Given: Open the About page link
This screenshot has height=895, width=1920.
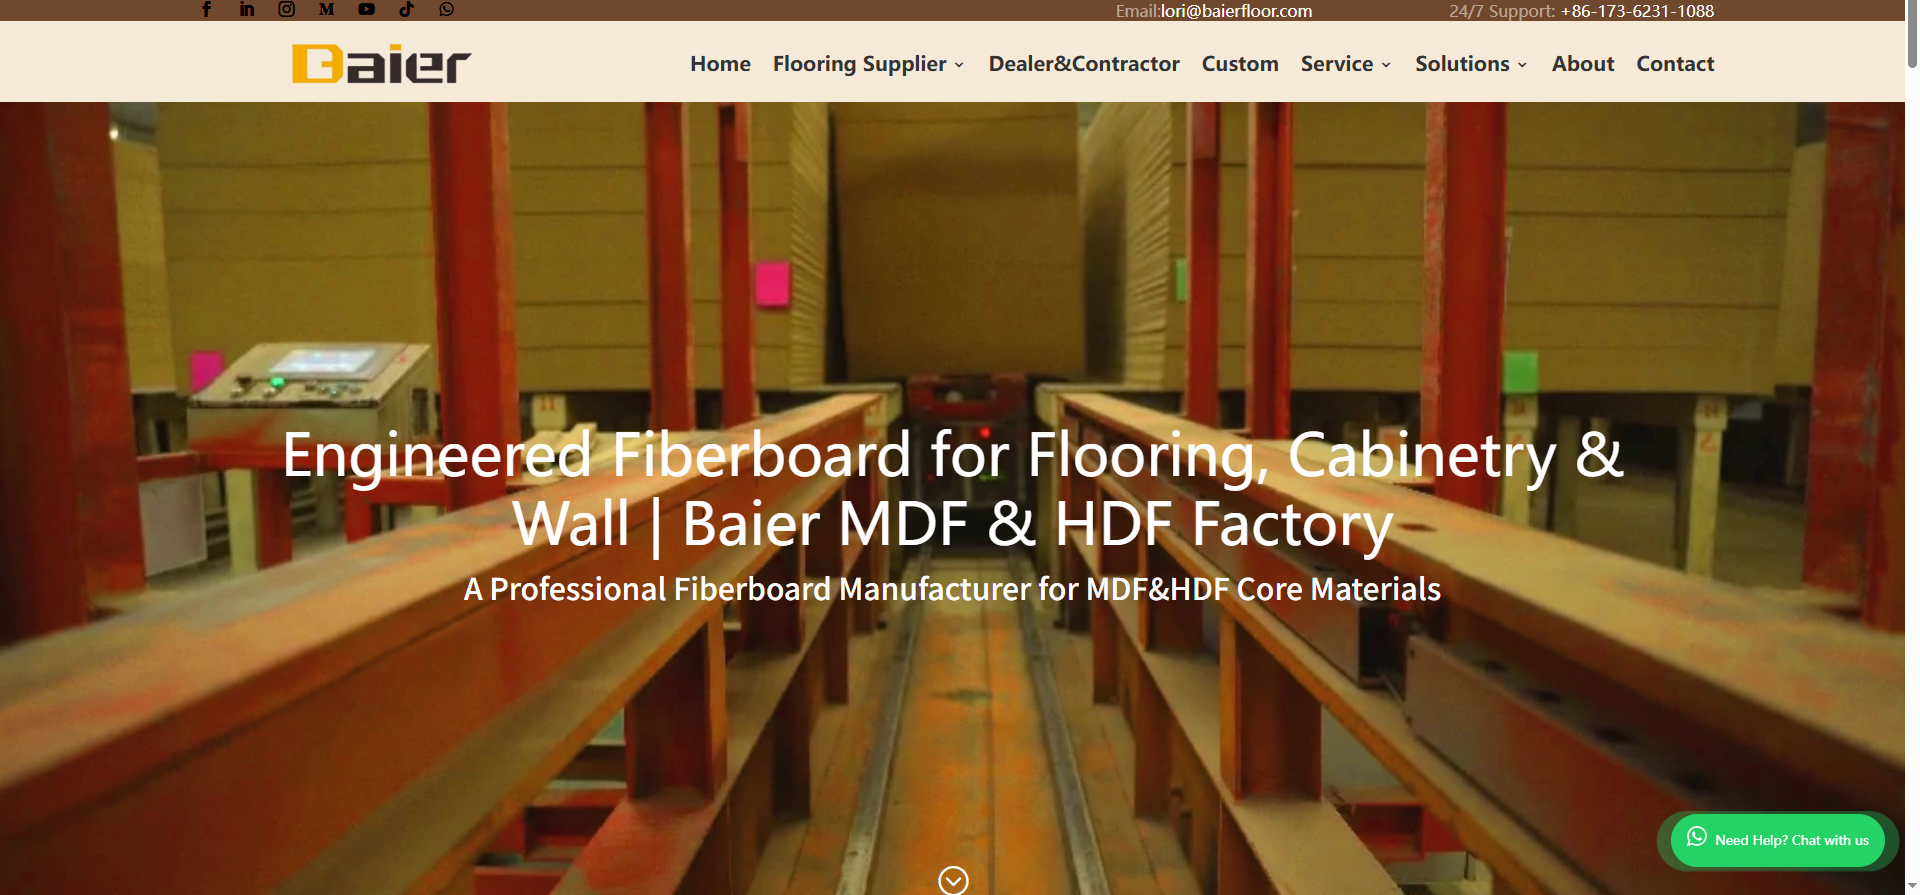Looking at the screenshot, I should (1583, 64).
